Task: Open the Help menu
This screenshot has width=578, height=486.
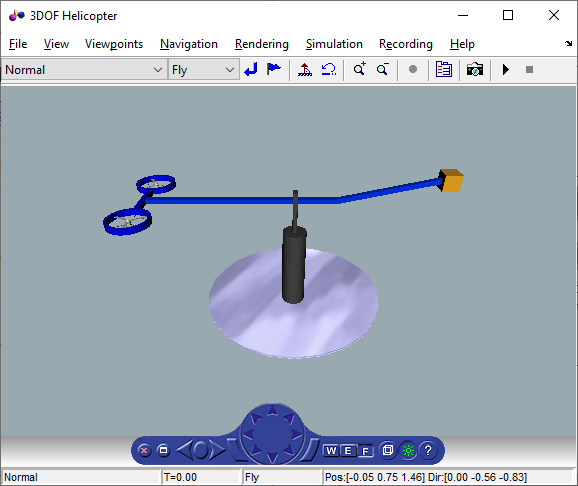Action: point(462,44)
